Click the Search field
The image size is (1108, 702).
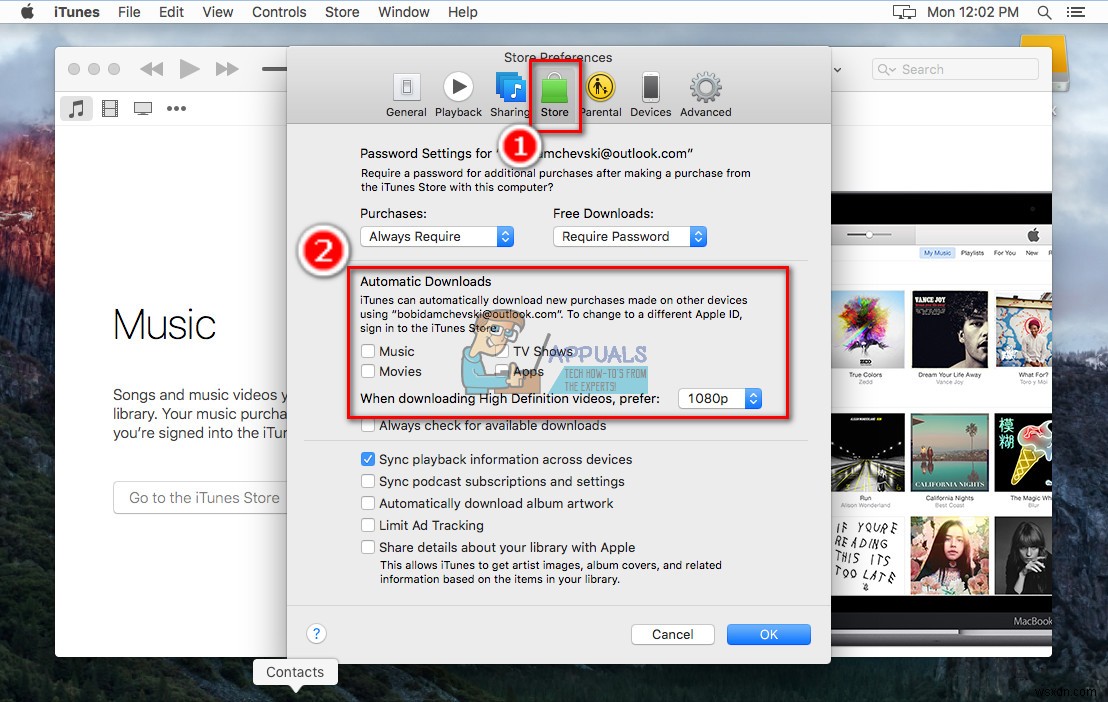pos(955,69)
